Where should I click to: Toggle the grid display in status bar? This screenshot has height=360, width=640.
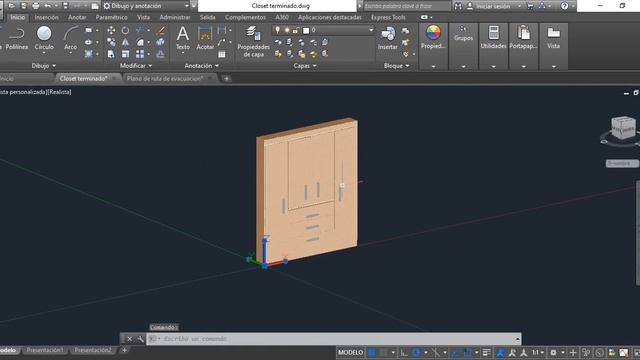372,352
